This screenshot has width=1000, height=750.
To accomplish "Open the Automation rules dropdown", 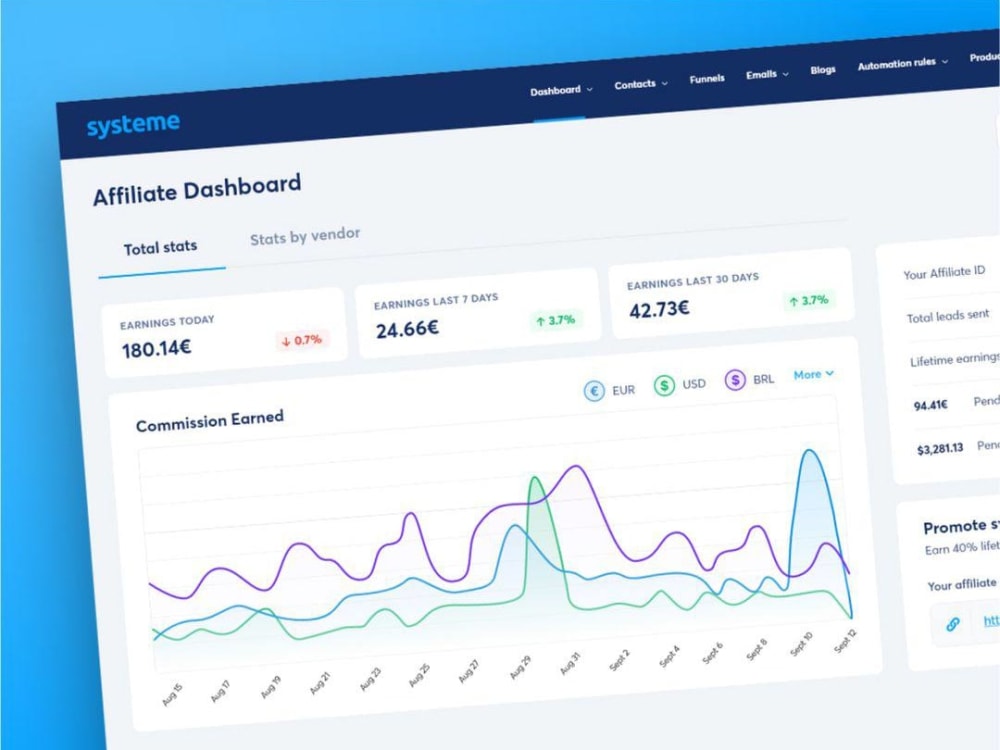I will click(902, 63).
